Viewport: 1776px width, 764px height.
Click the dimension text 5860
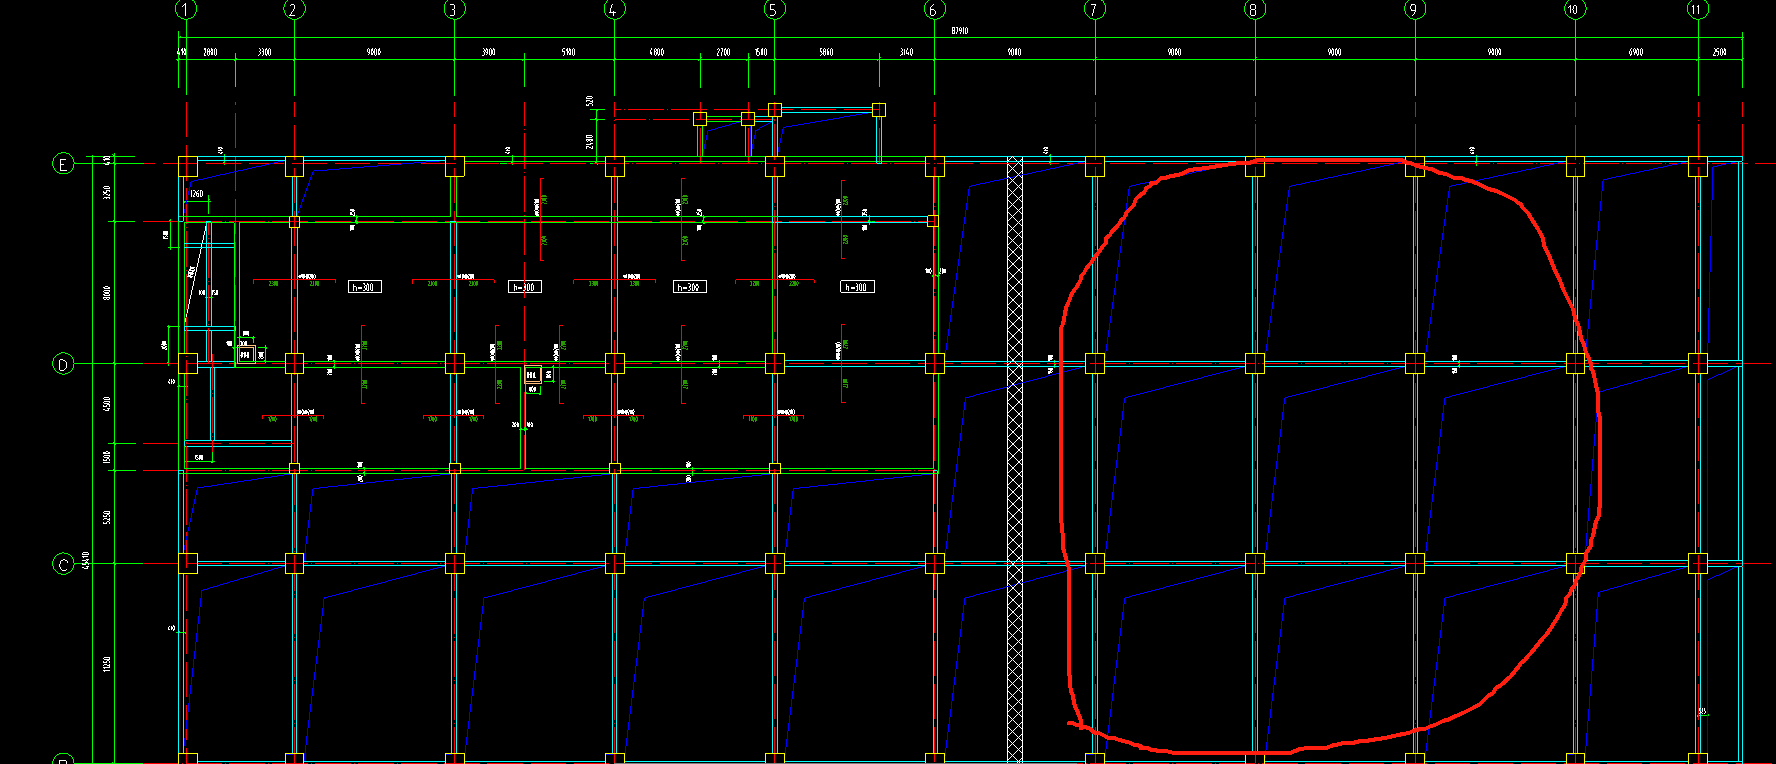(x=826, y=52)
